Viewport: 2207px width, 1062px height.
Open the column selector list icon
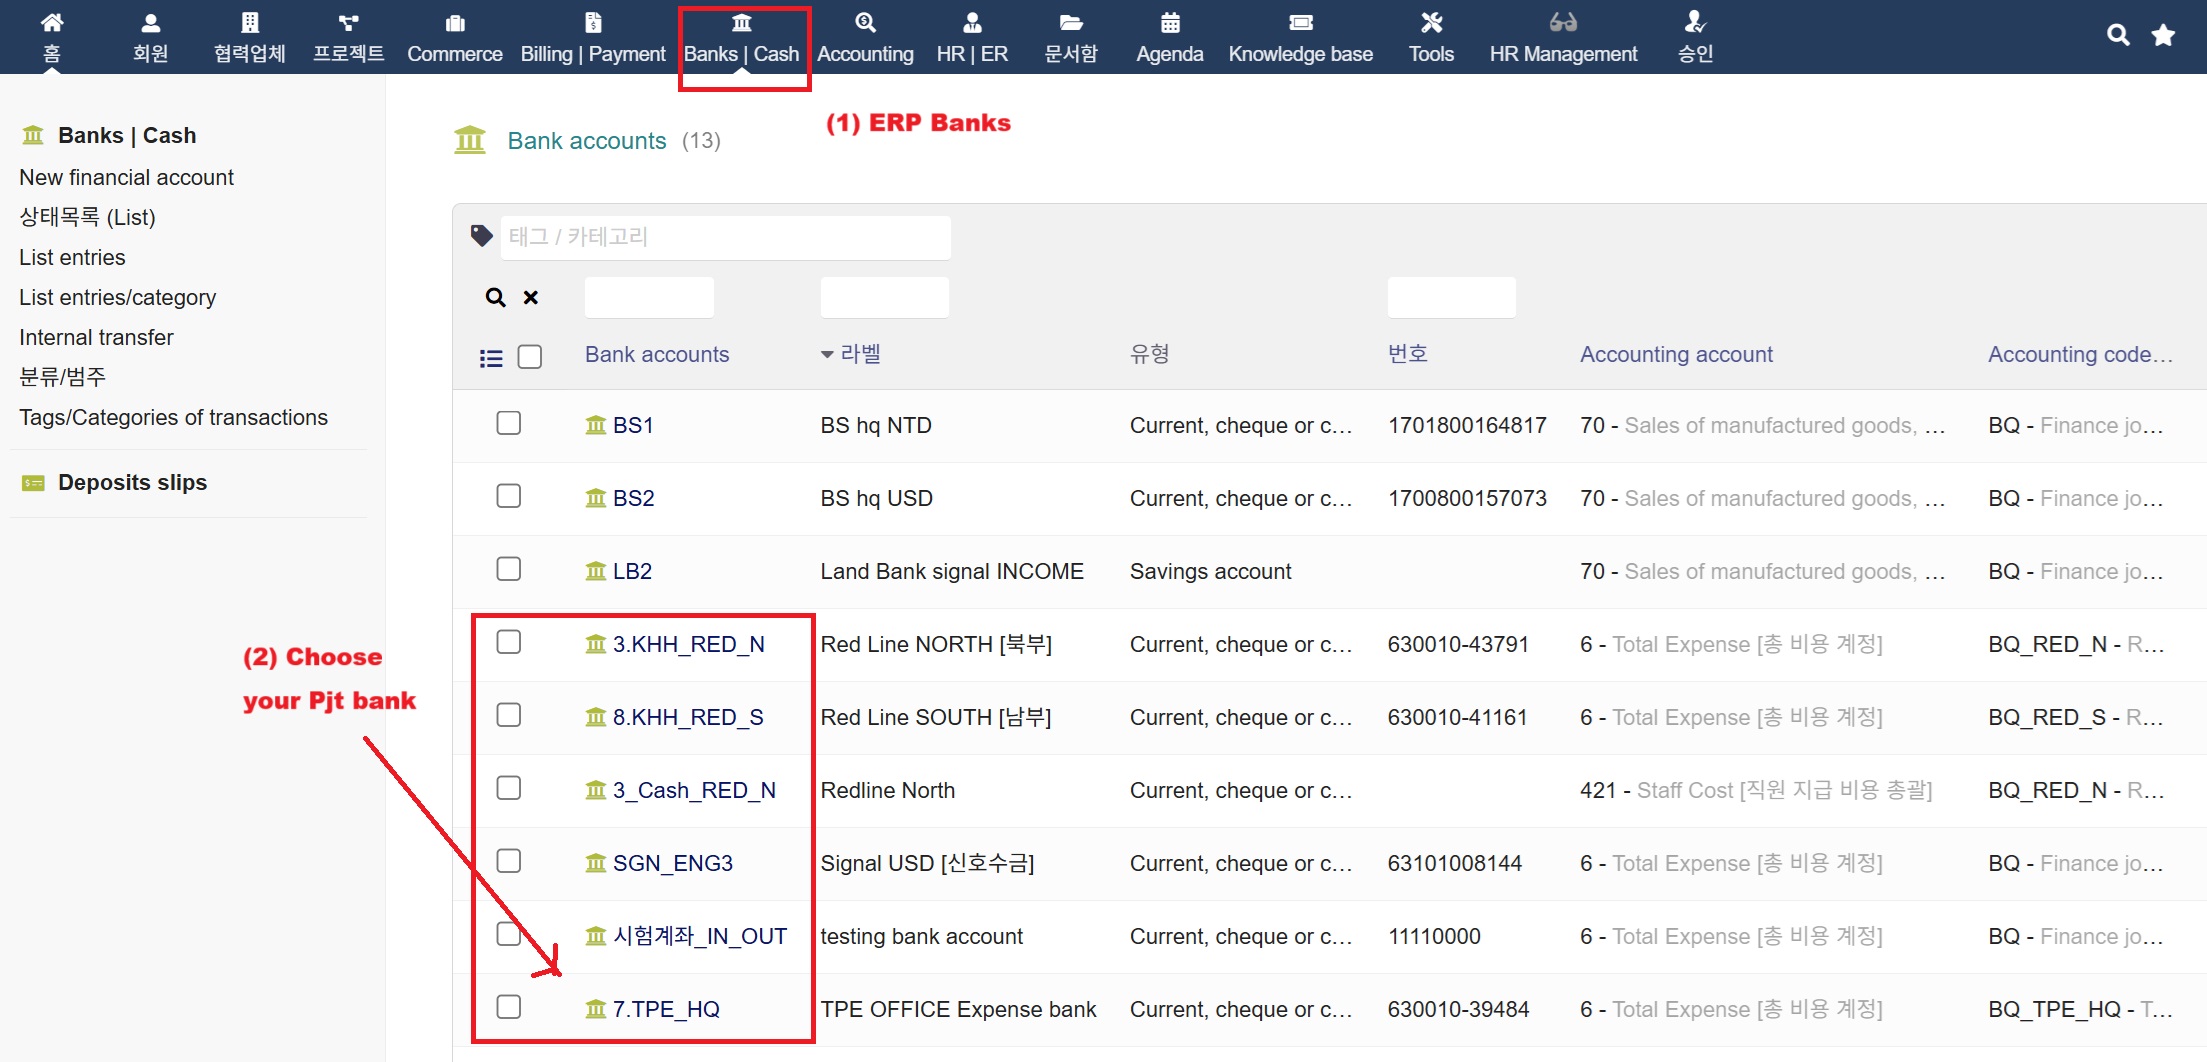[x=491, y=358]
